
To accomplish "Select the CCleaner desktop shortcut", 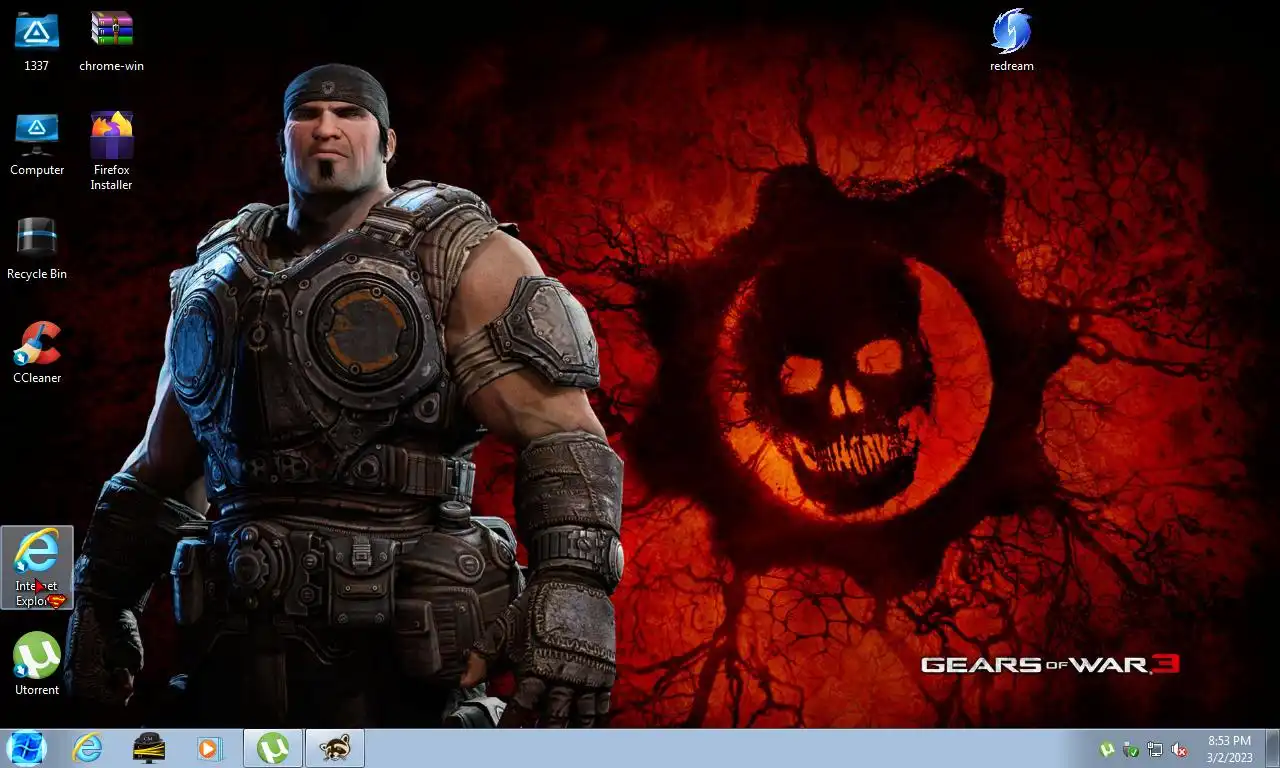I will [x=37, y=352].
